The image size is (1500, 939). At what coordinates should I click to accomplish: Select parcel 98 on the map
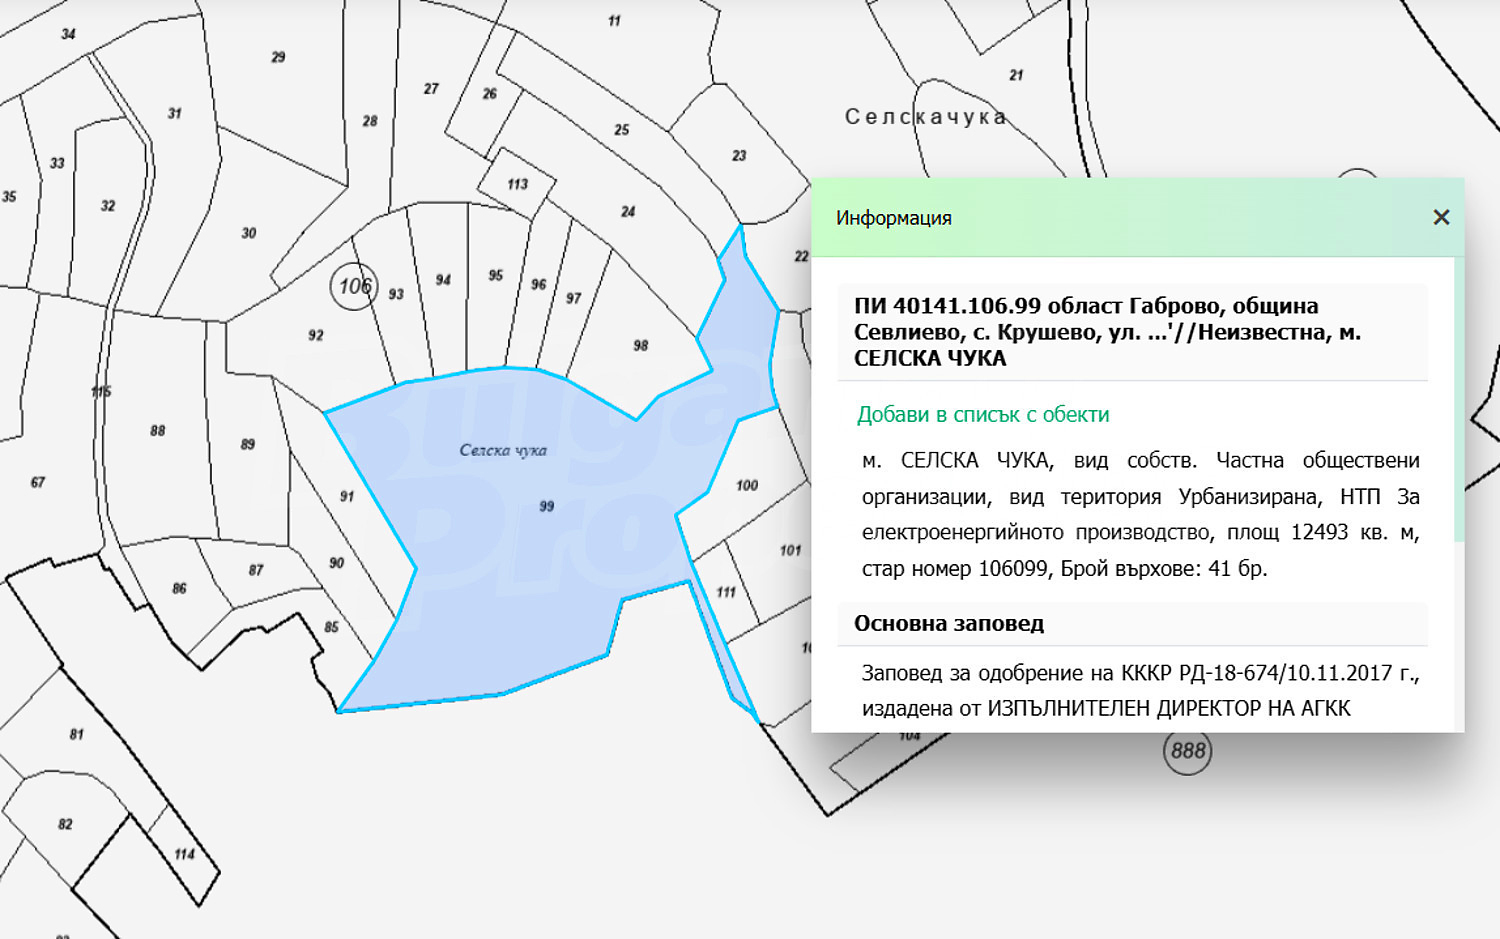[641, 346]
